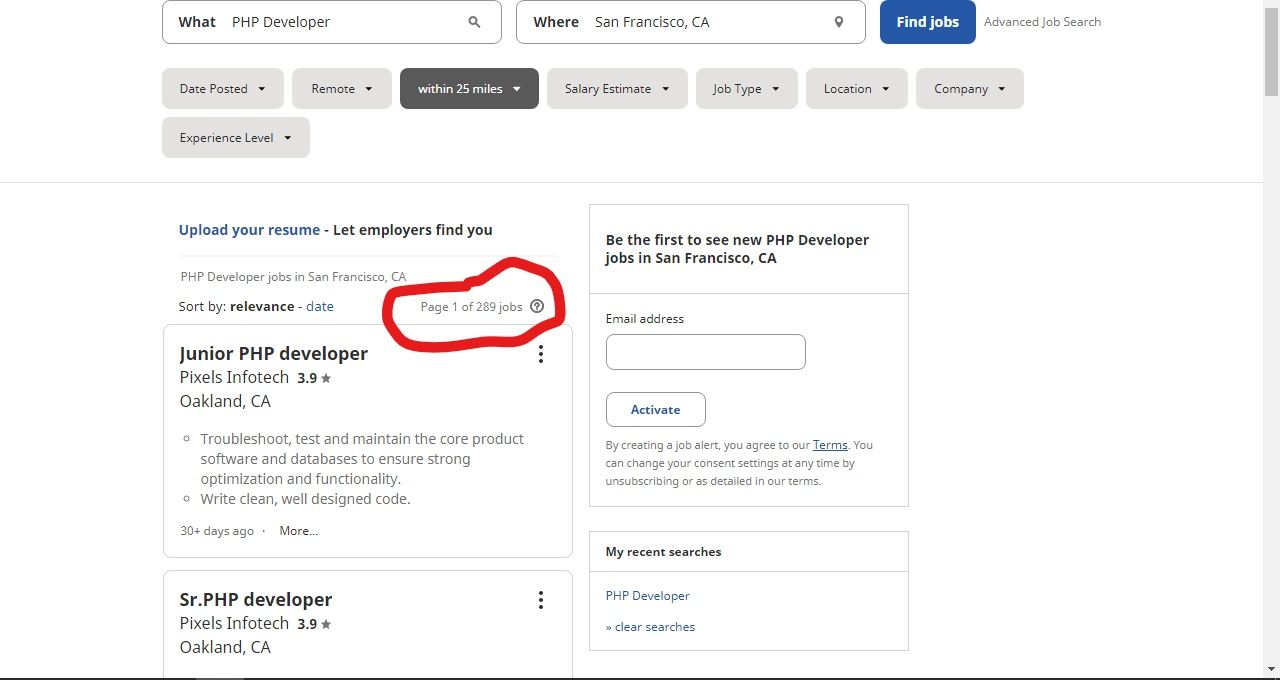The width and height of the screenshot is (1280, 680).
Task: Expand the Date Posted filter
Action: click(x=222, y=89)
